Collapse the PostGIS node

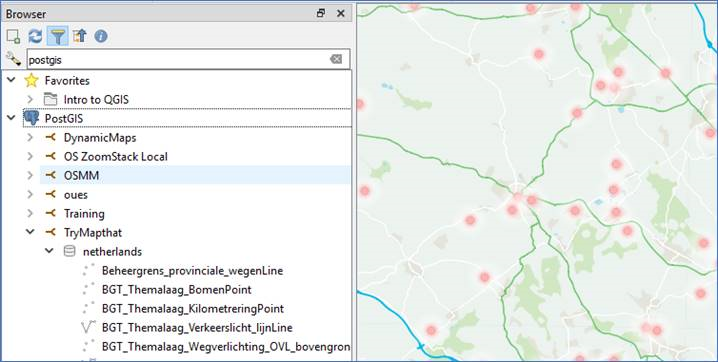11,118
